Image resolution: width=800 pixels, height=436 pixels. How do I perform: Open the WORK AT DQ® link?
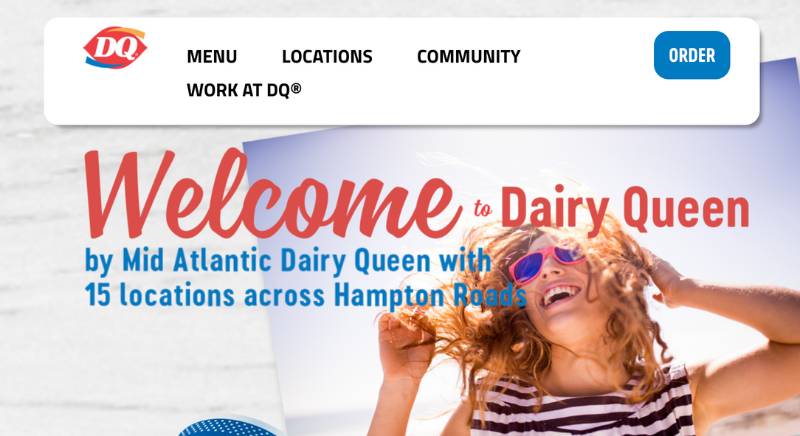(244, 90)
